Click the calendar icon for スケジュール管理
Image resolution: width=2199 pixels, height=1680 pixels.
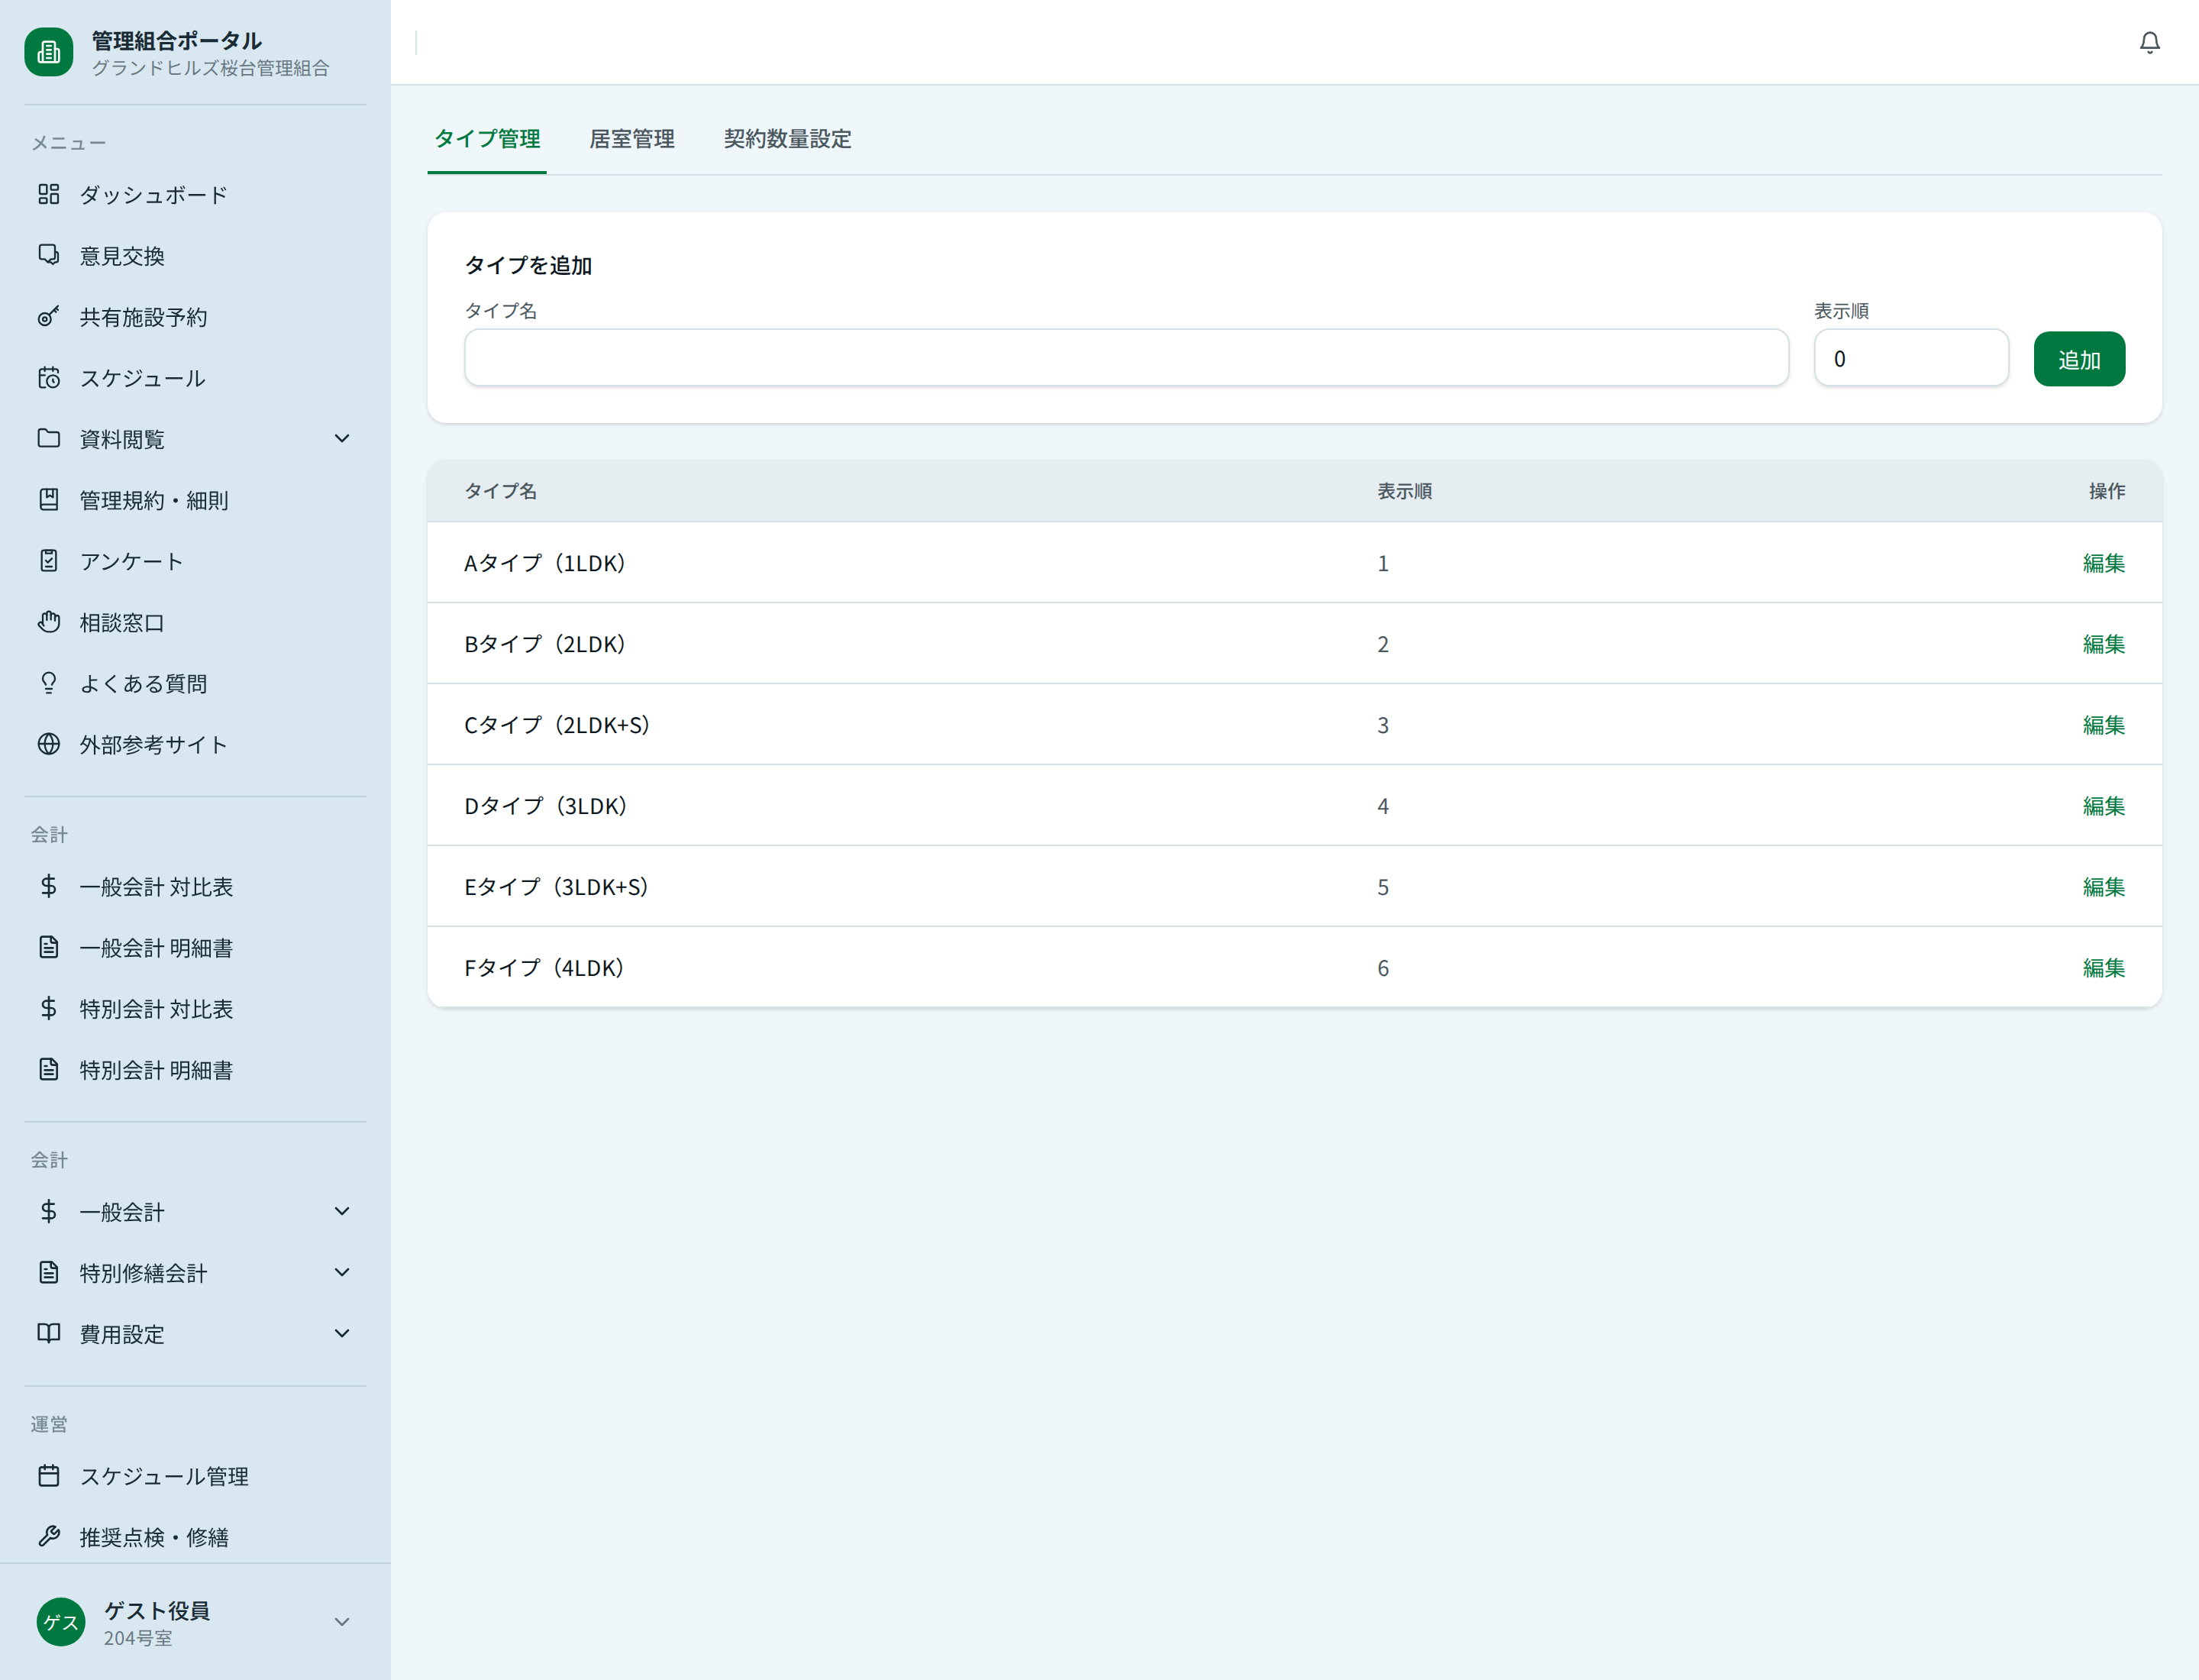point(48,1475)
